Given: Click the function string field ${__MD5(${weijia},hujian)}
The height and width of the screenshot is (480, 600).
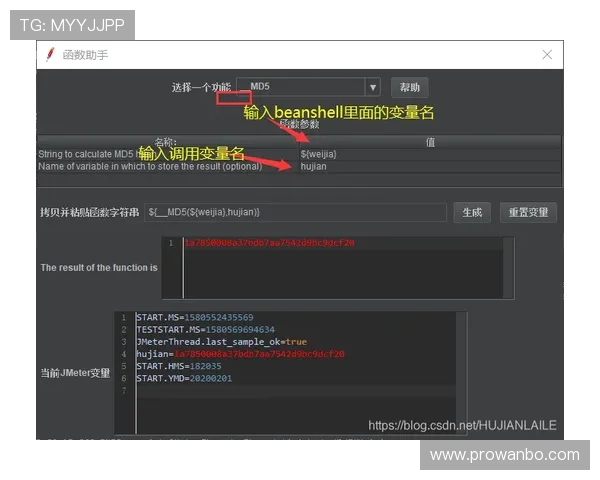Looking at the screenshot, I should pyautogui.click(x=295, y=212).
